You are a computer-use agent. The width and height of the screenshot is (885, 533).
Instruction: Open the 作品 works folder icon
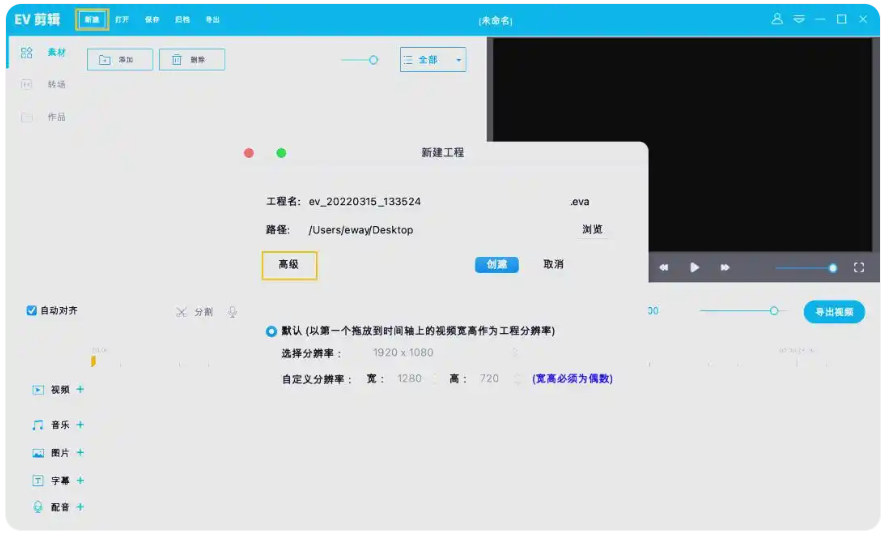click(x=27, y=117)
